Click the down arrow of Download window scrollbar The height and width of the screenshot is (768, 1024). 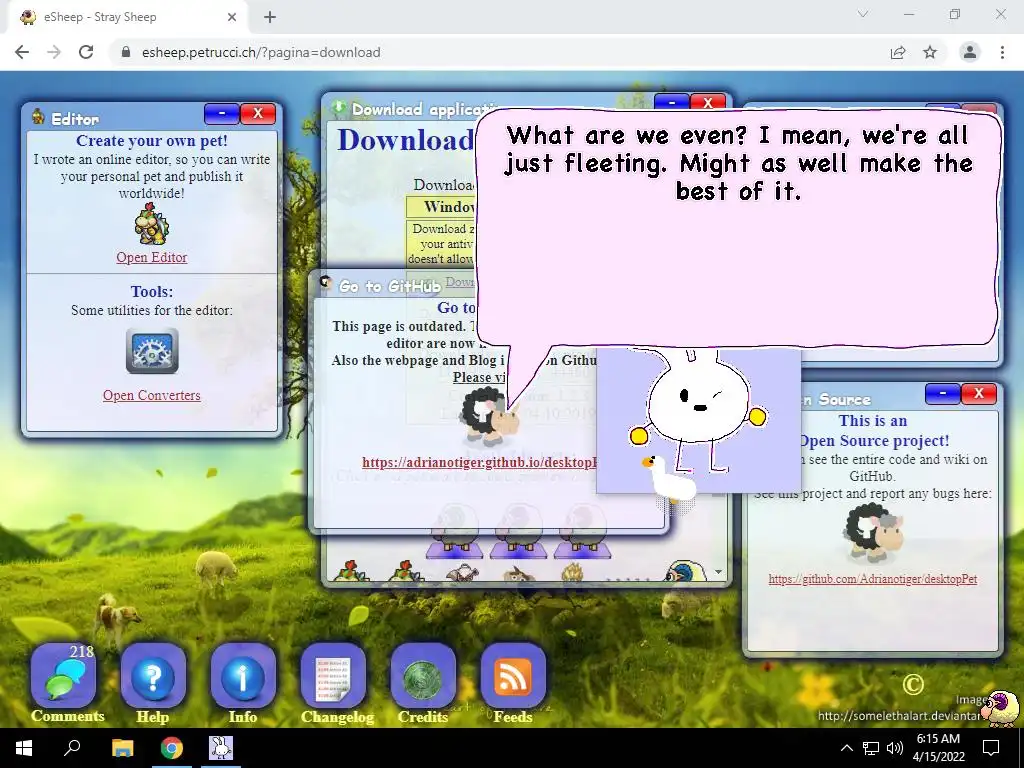coord(718,572)
